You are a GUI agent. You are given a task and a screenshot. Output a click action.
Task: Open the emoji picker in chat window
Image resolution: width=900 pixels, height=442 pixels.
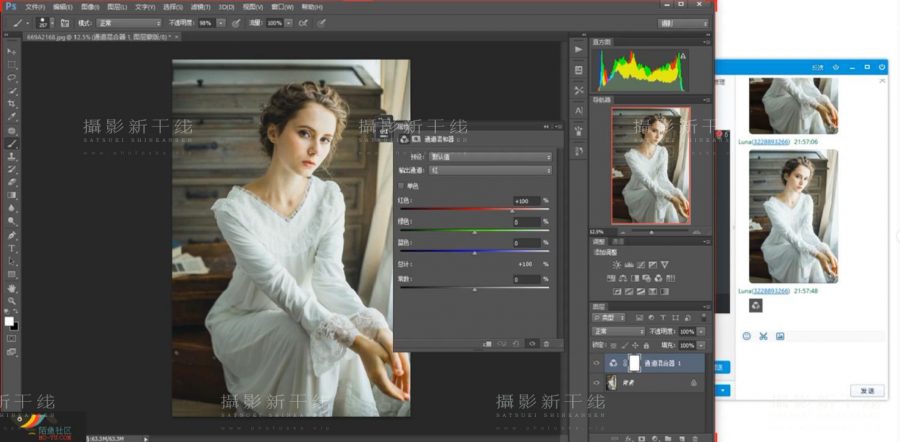coord(746,336)
